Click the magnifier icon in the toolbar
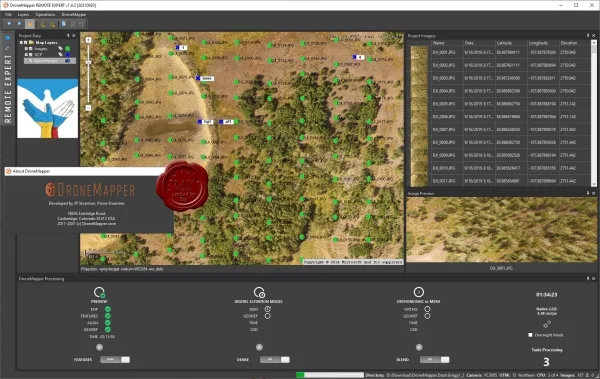This screenshot has height=379, width=600. (x=72, y=24)
